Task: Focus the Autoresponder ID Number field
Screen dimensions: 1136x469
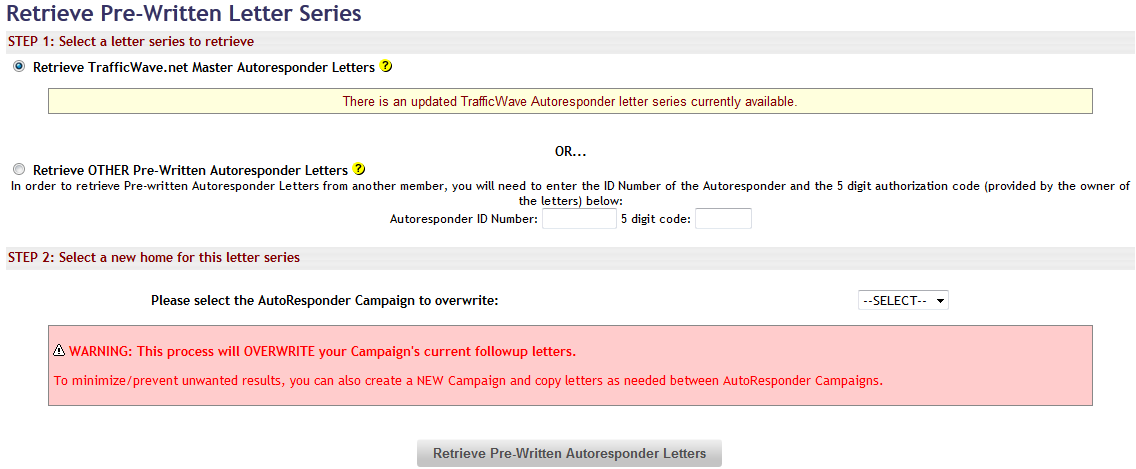Action: tap(579, 218)
